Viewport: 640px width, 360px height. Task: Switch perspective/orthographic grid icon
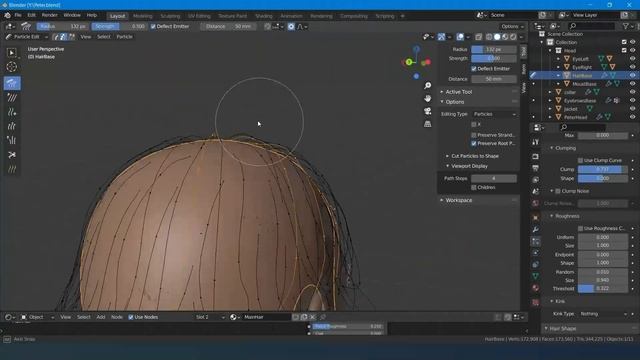[427, 124]
